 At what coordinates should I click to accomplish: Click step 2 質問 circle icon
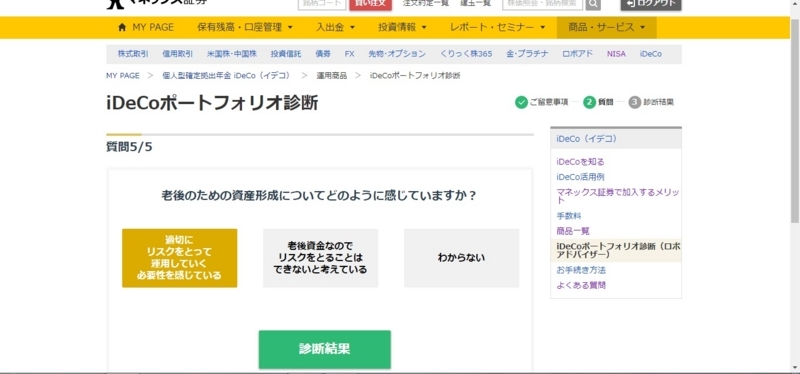(x=589, y=102)
